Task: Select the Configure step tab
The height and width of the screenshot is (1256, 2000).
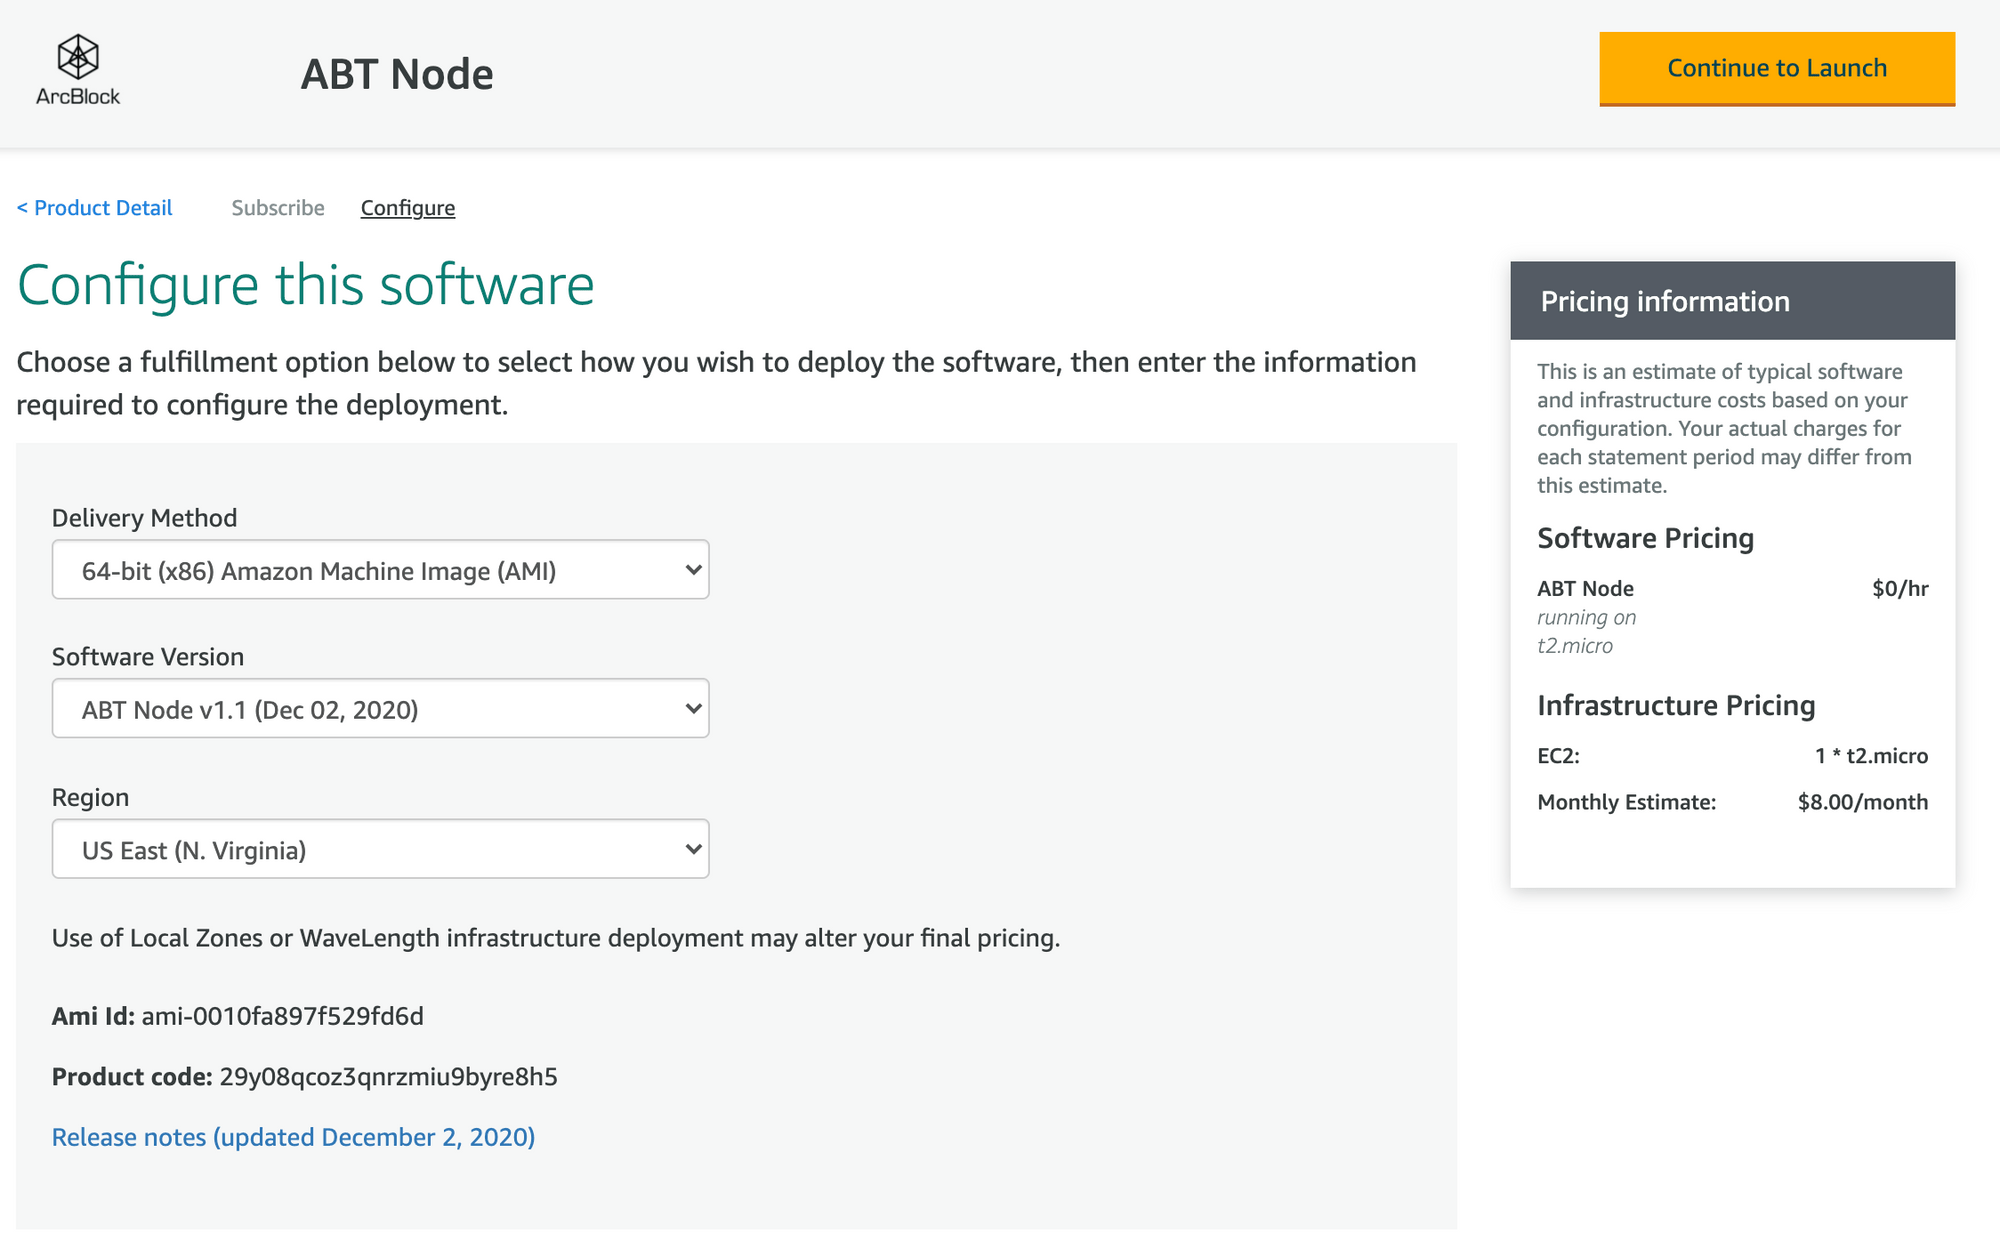Action: tap(408, 208)
